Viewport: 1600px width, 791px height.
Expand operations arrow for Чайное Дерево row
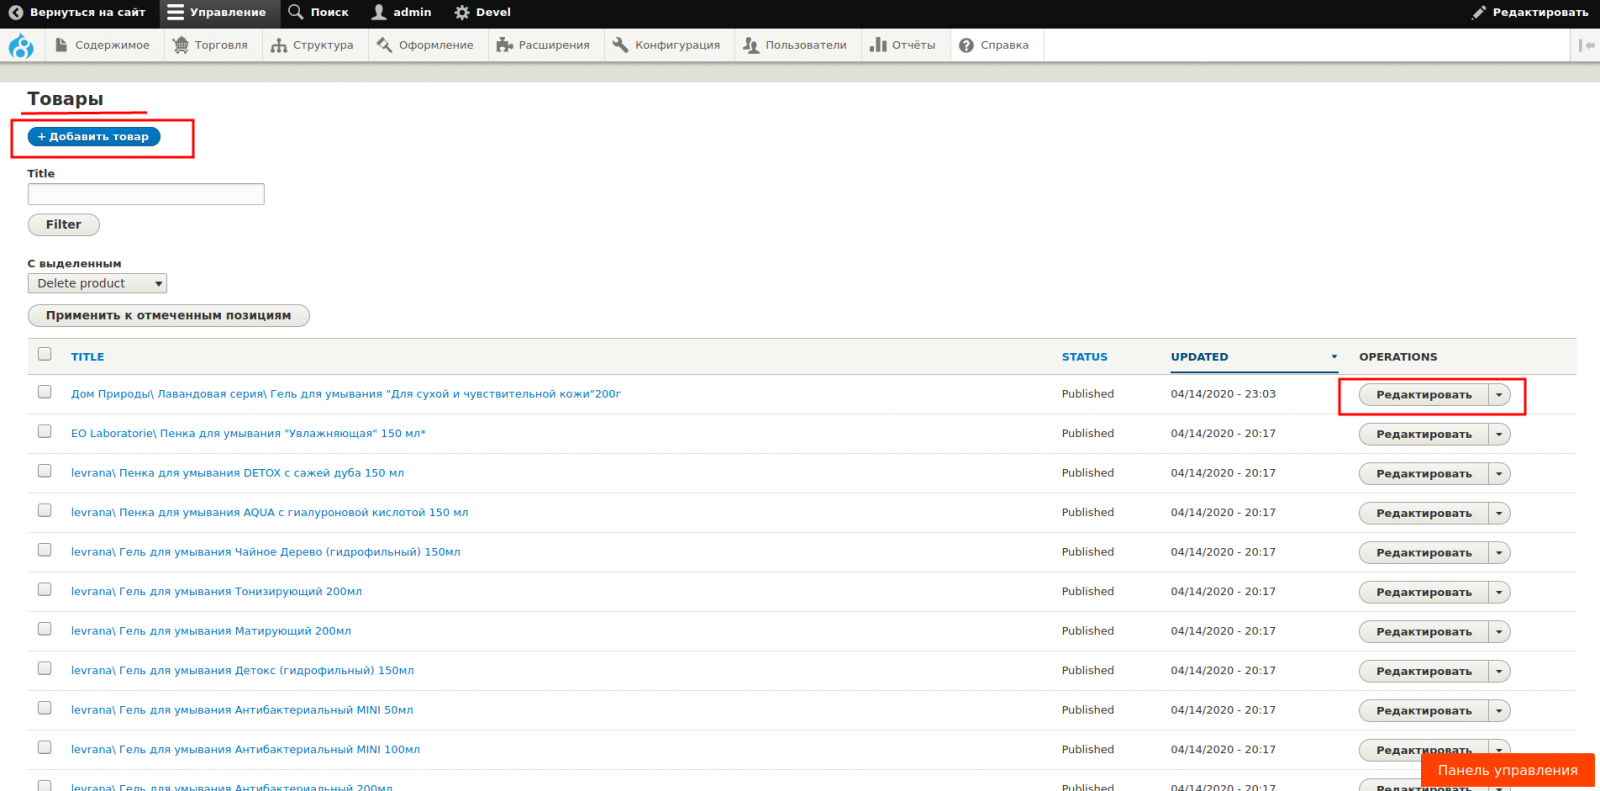[x=1499, y=553]
